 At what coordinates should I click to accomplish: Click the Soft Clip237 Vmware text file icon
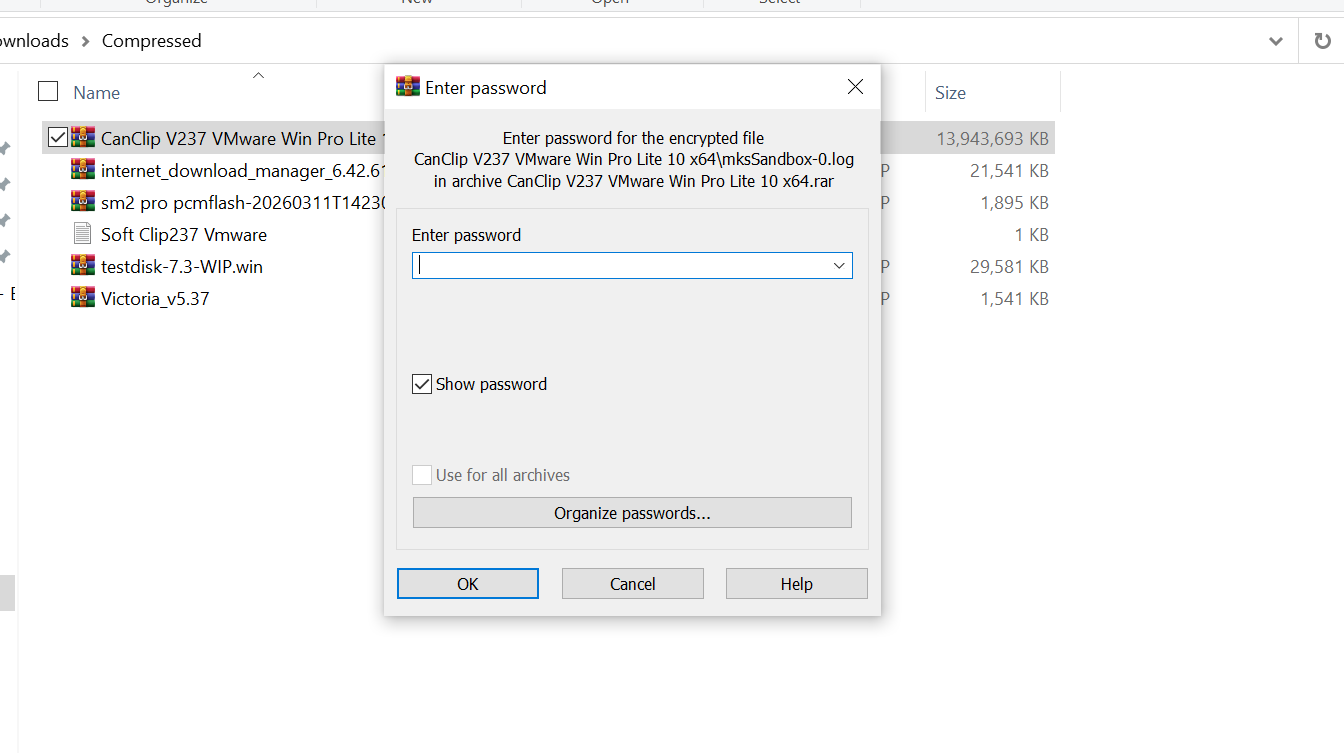click(x=83, y=234)
